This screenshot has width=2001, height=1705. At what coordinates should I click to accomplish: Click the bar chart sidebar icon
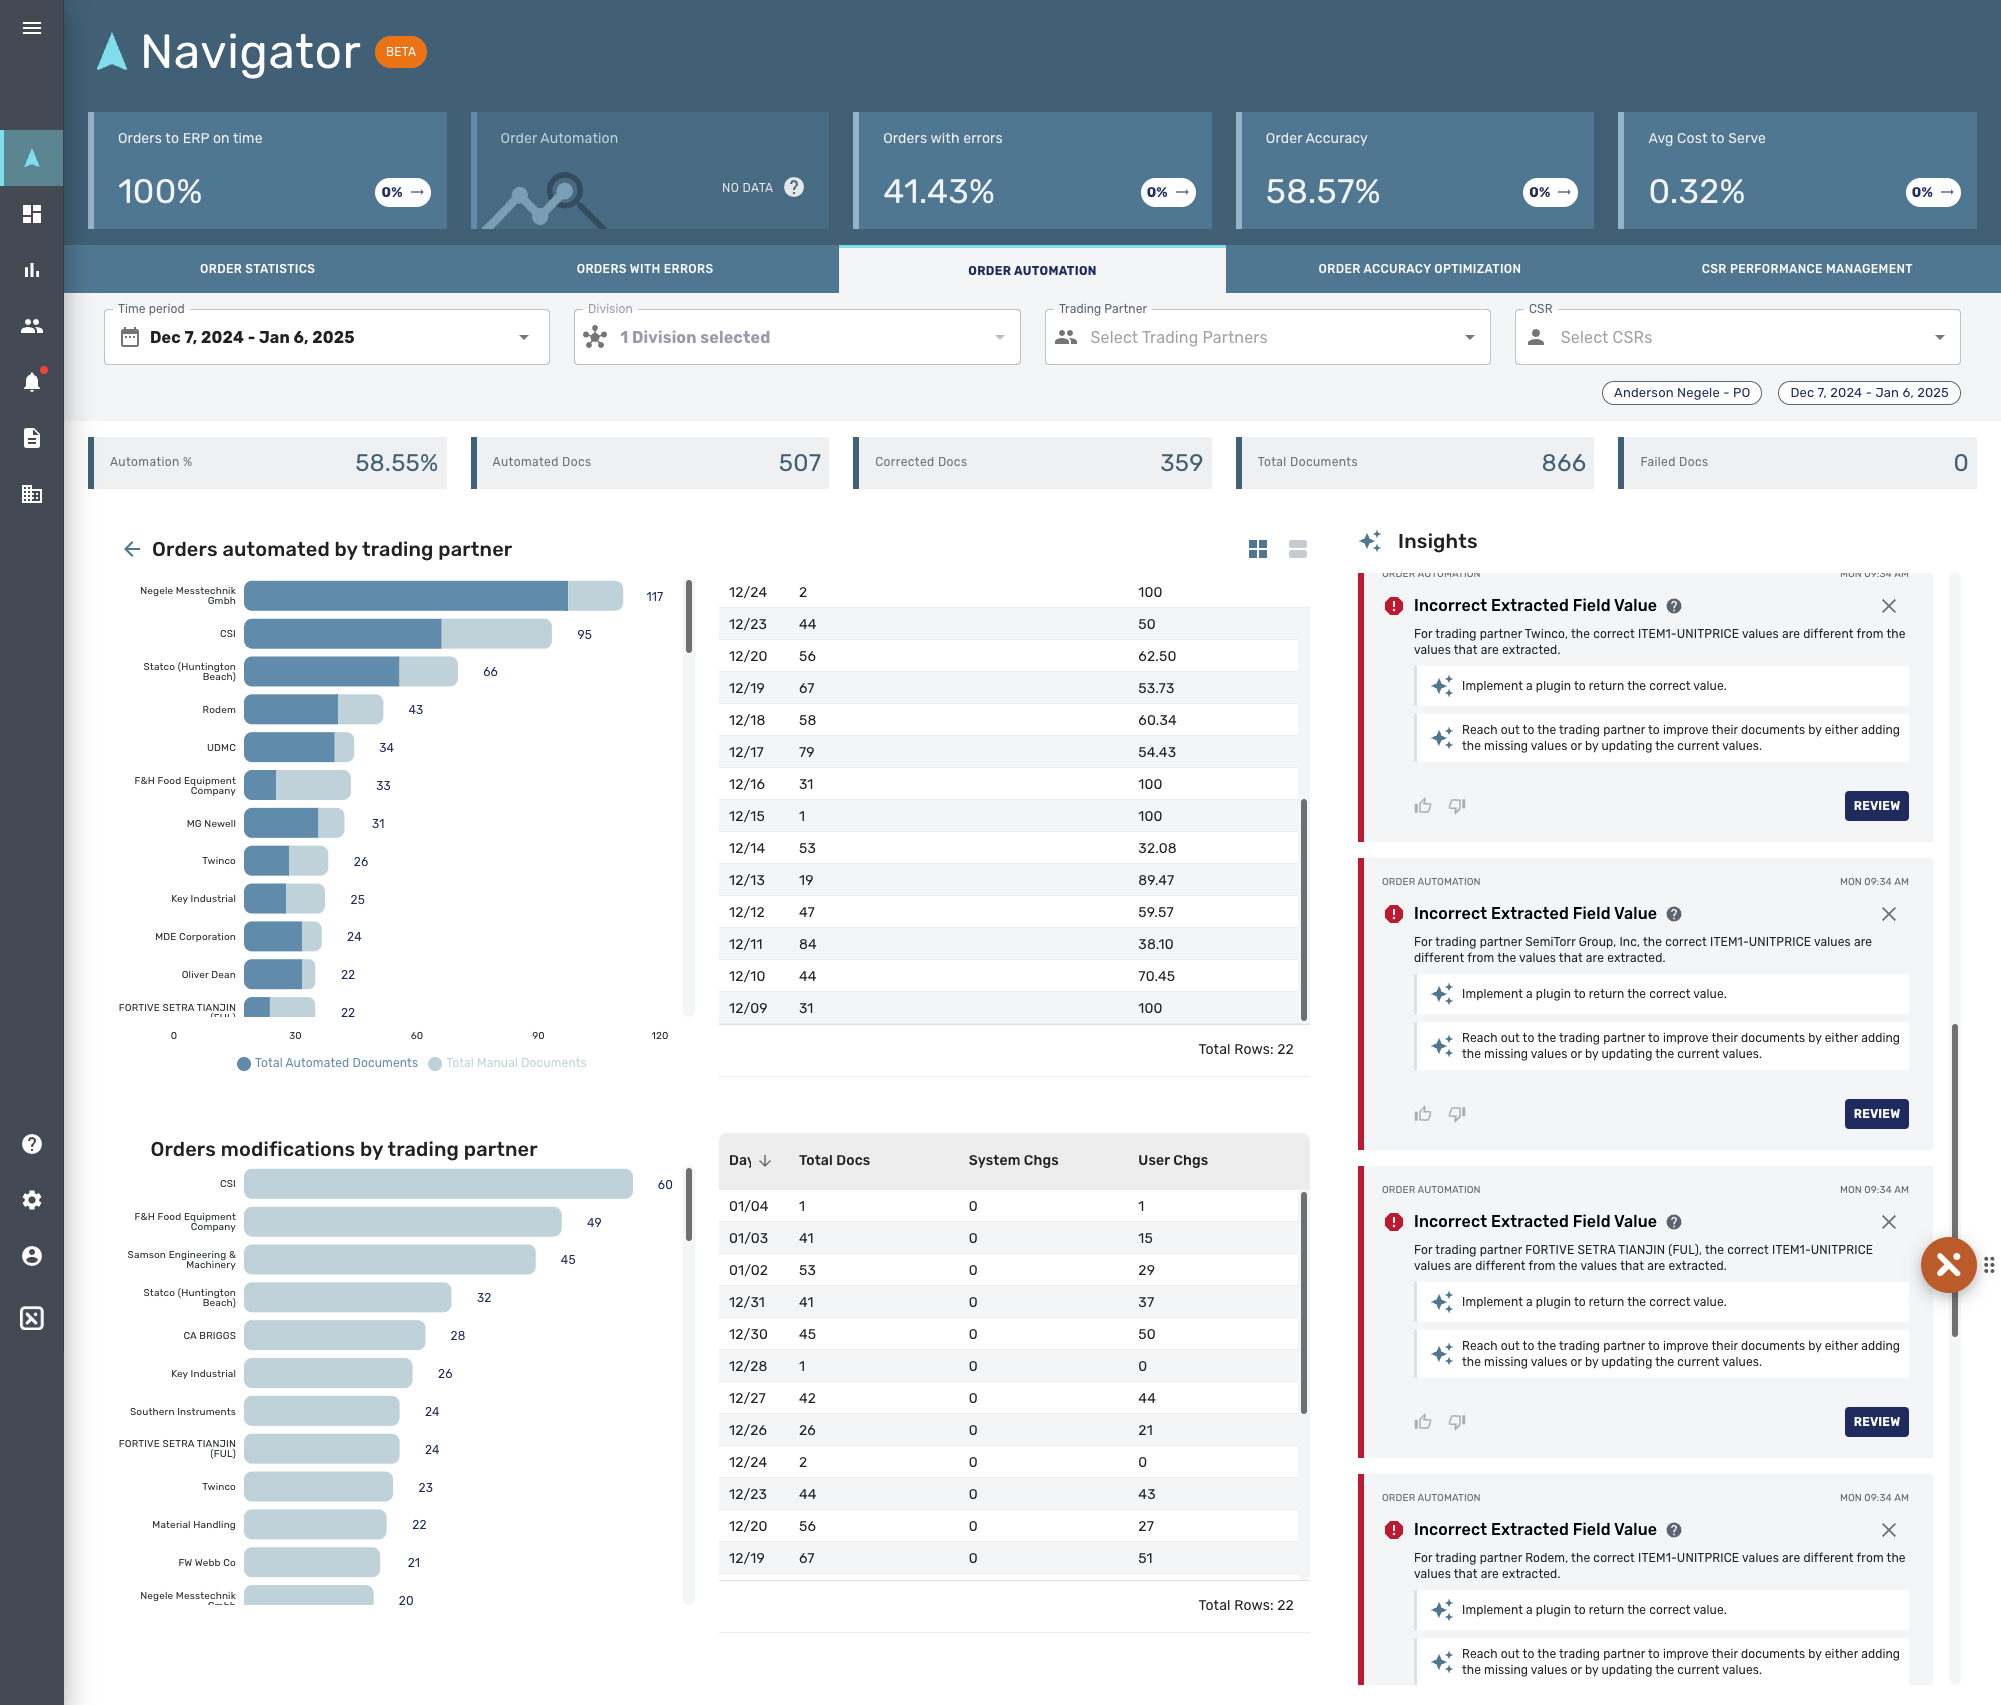tap(32, 270)
